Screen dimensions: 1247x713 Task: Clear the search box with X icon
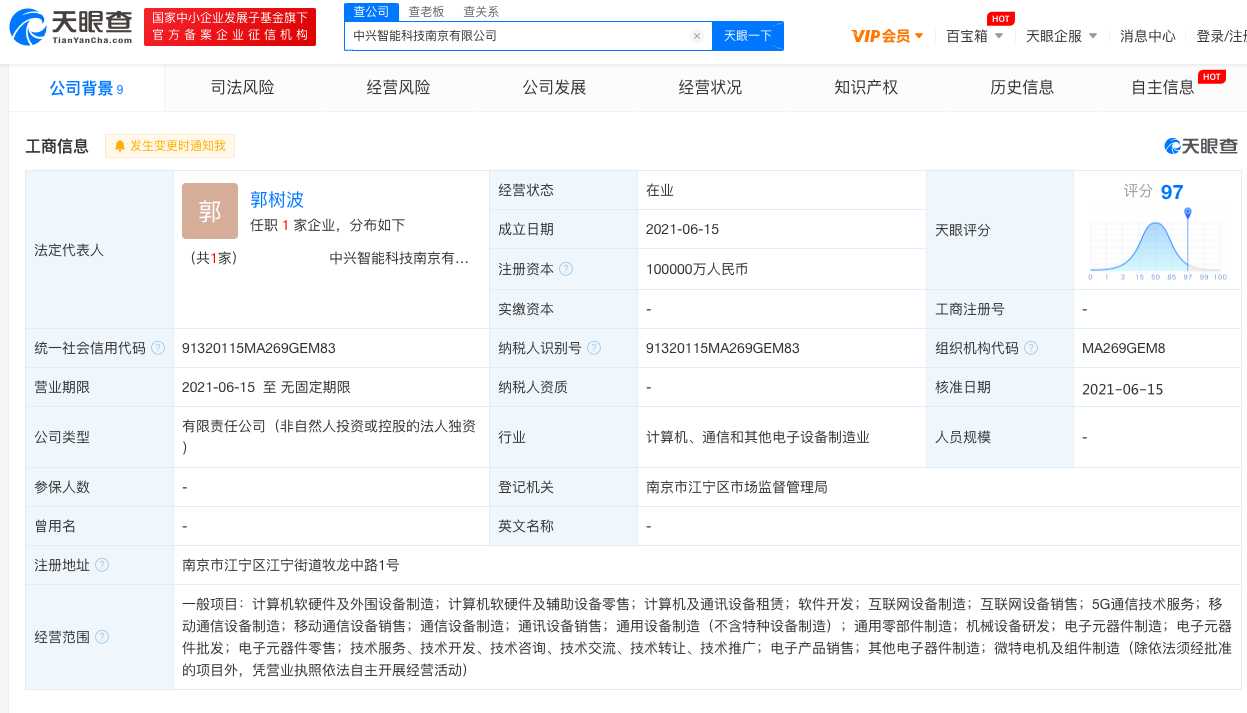pos(697,36)
